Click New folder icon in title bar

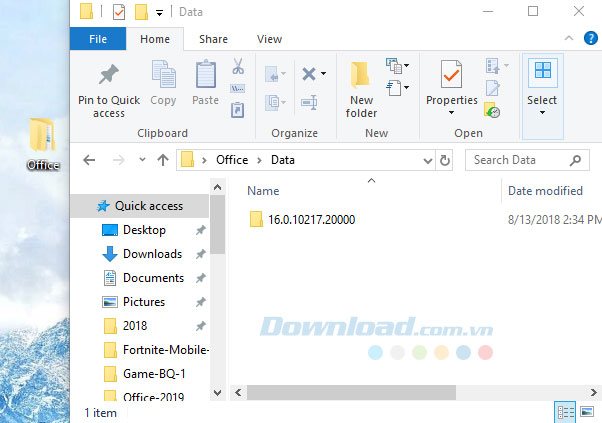[x=141, y=12]
